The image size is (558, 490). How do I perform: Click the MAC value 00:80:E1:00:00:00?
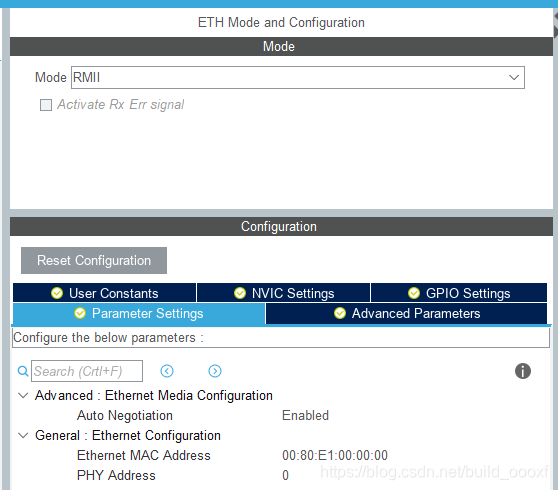pos(335,455)
